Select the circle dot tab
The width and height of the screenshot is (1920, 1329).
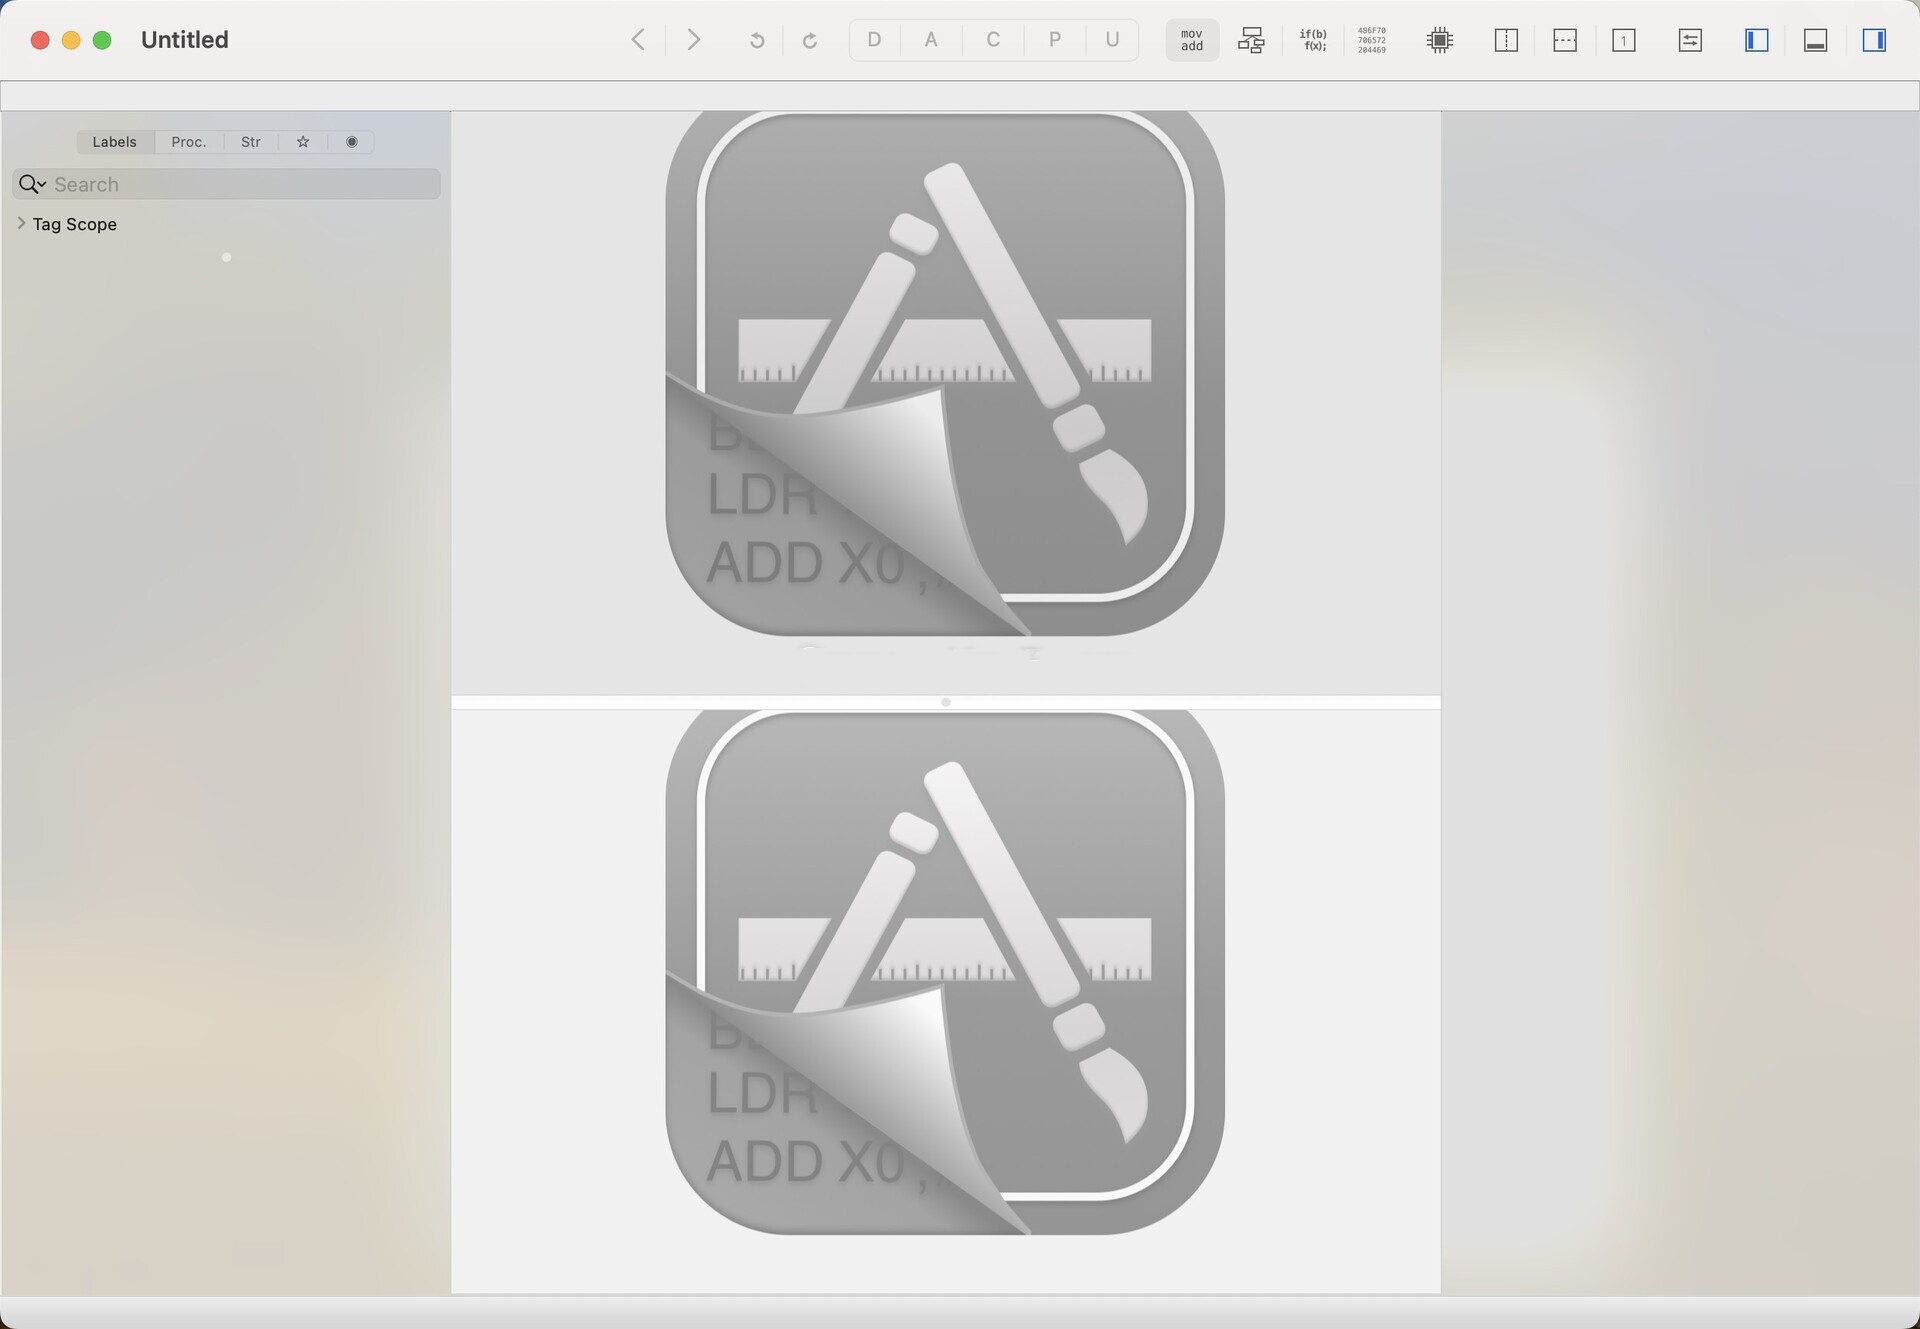click(352, 142)
